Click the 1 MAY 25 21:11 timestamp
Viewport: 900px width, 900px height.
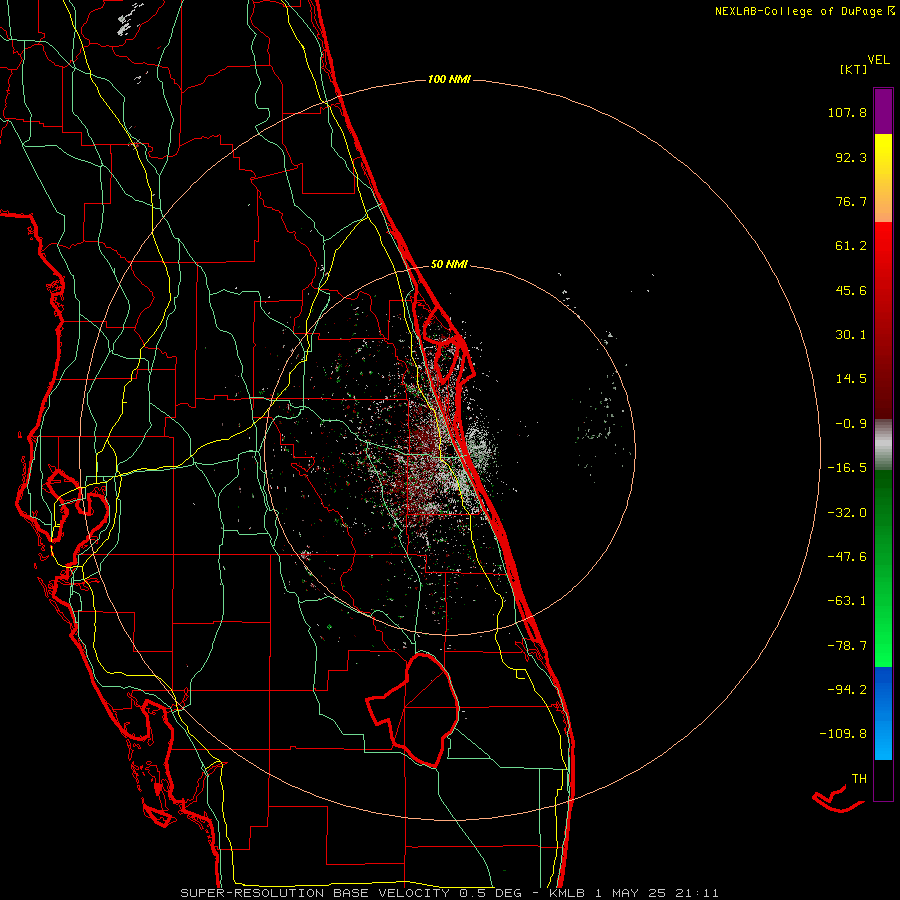[x=658, y=893]
